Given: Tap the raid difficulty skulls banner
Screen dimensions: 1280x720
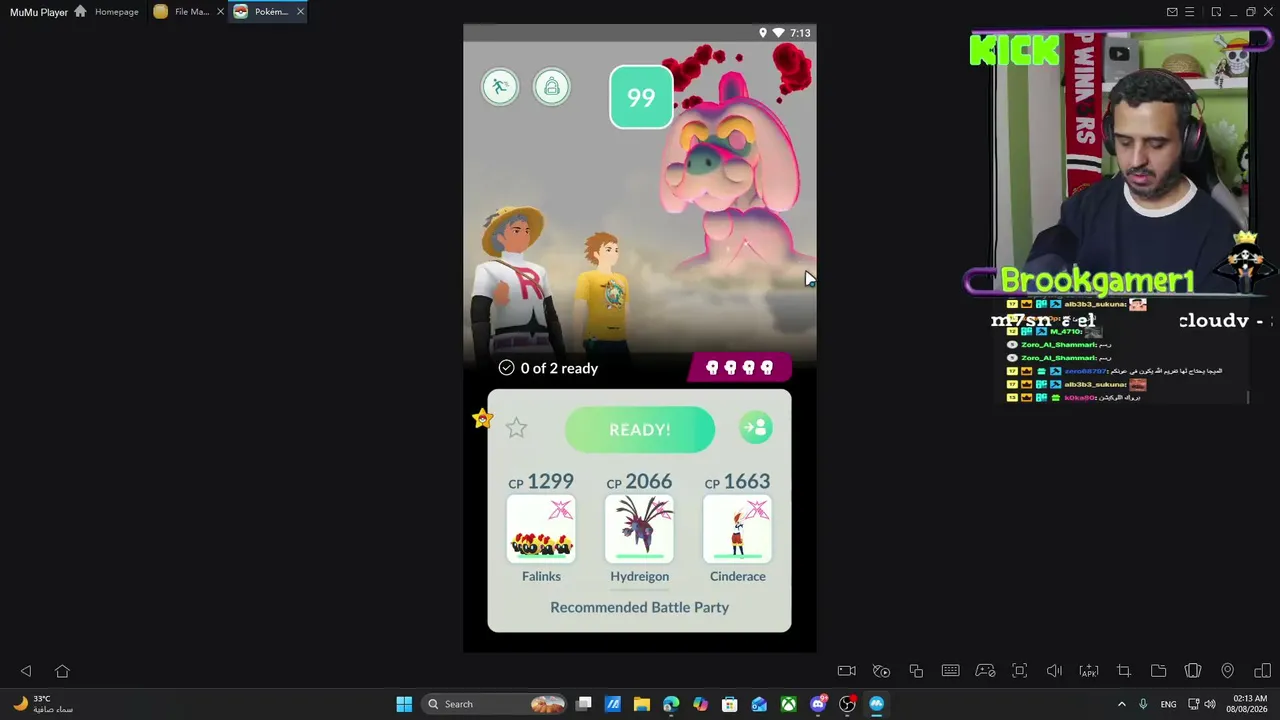Looking at the screenshot, I should point(740,368).
